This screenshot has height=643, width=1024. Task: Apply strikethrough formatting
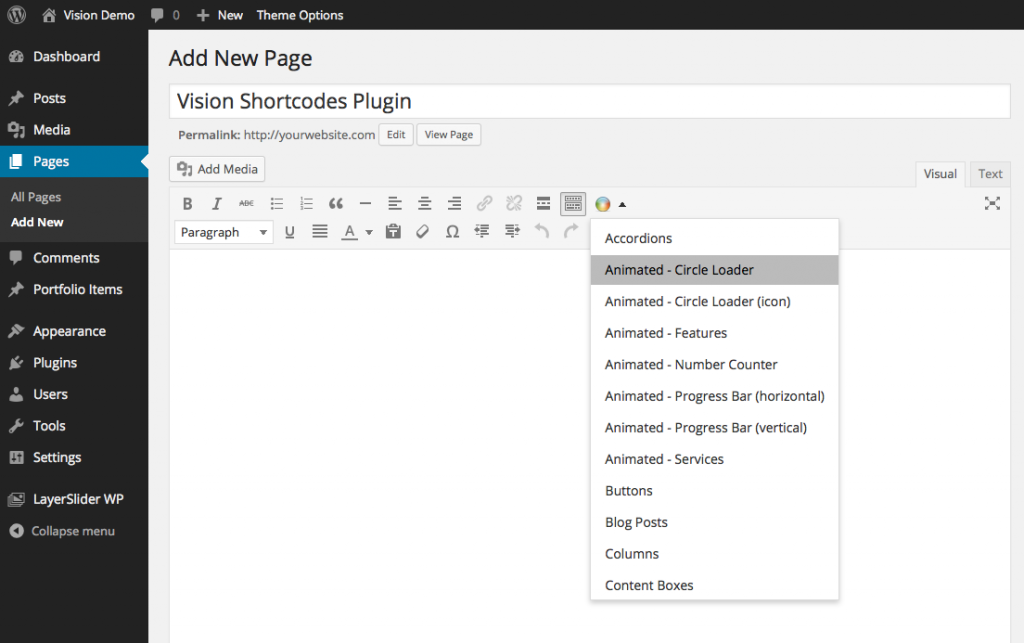(x=246, y=204)
